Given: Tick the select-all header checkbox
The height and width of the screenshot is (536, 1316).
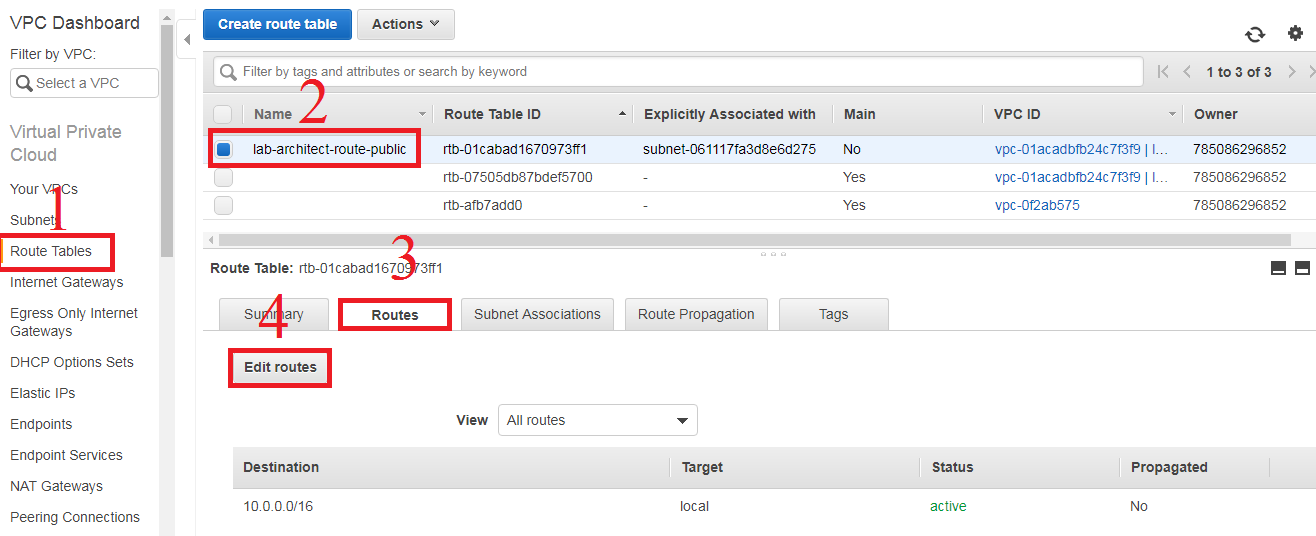Looking at the screenshot, I should tap(223, 114).
